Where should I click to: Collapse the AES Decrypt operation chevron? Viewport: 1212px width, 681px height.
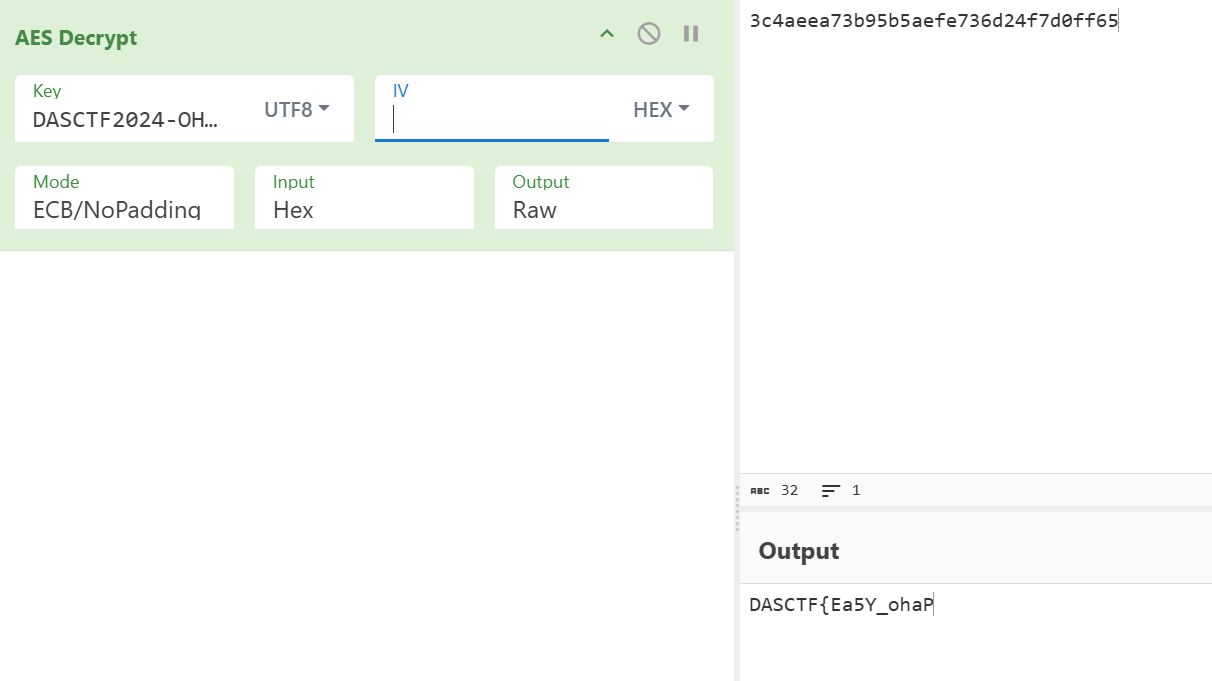[x=606, y=34]
